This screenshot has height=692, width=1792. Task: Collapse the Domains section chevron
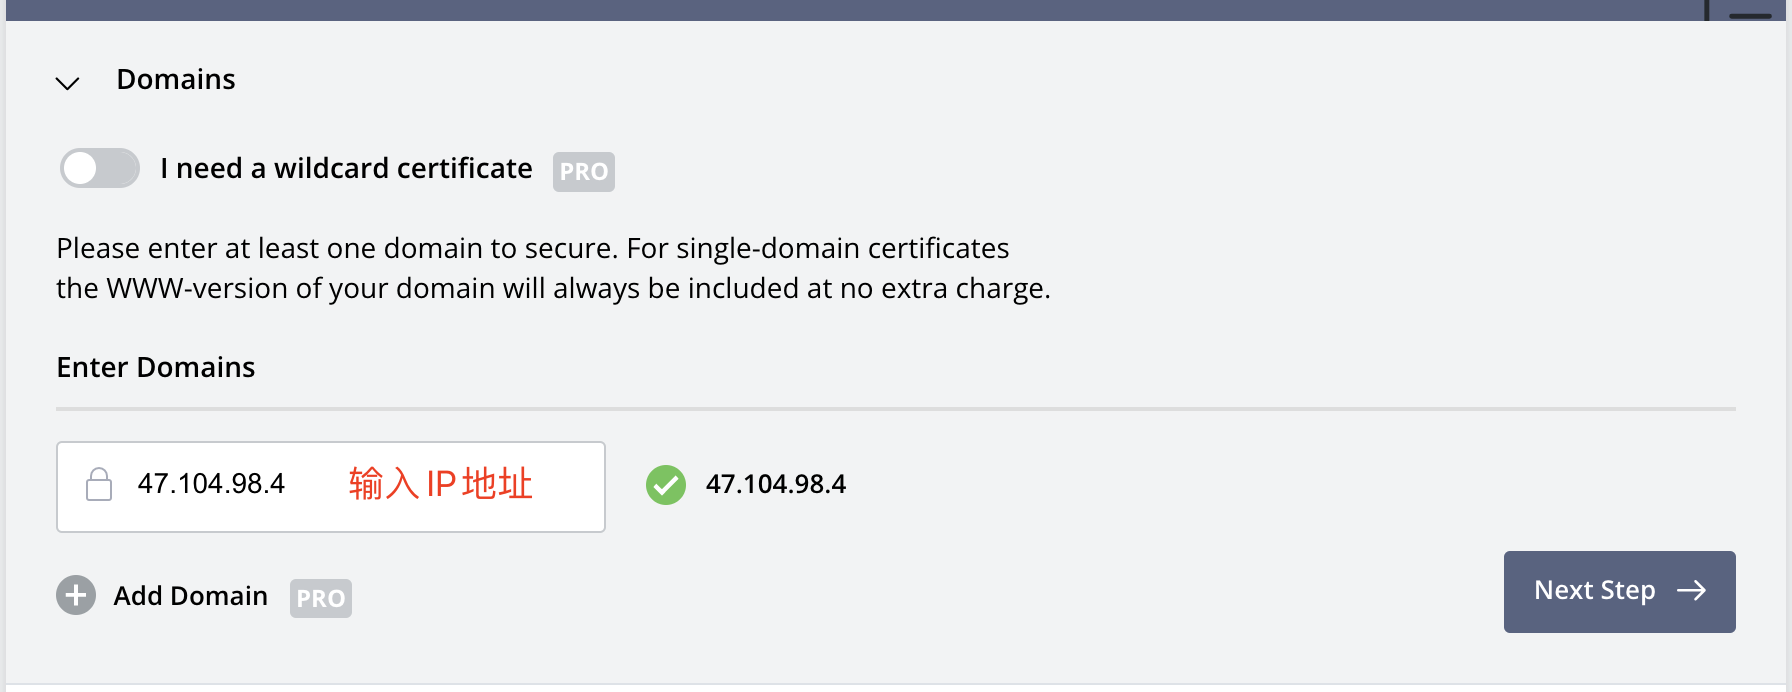click(x=67, y=83)
